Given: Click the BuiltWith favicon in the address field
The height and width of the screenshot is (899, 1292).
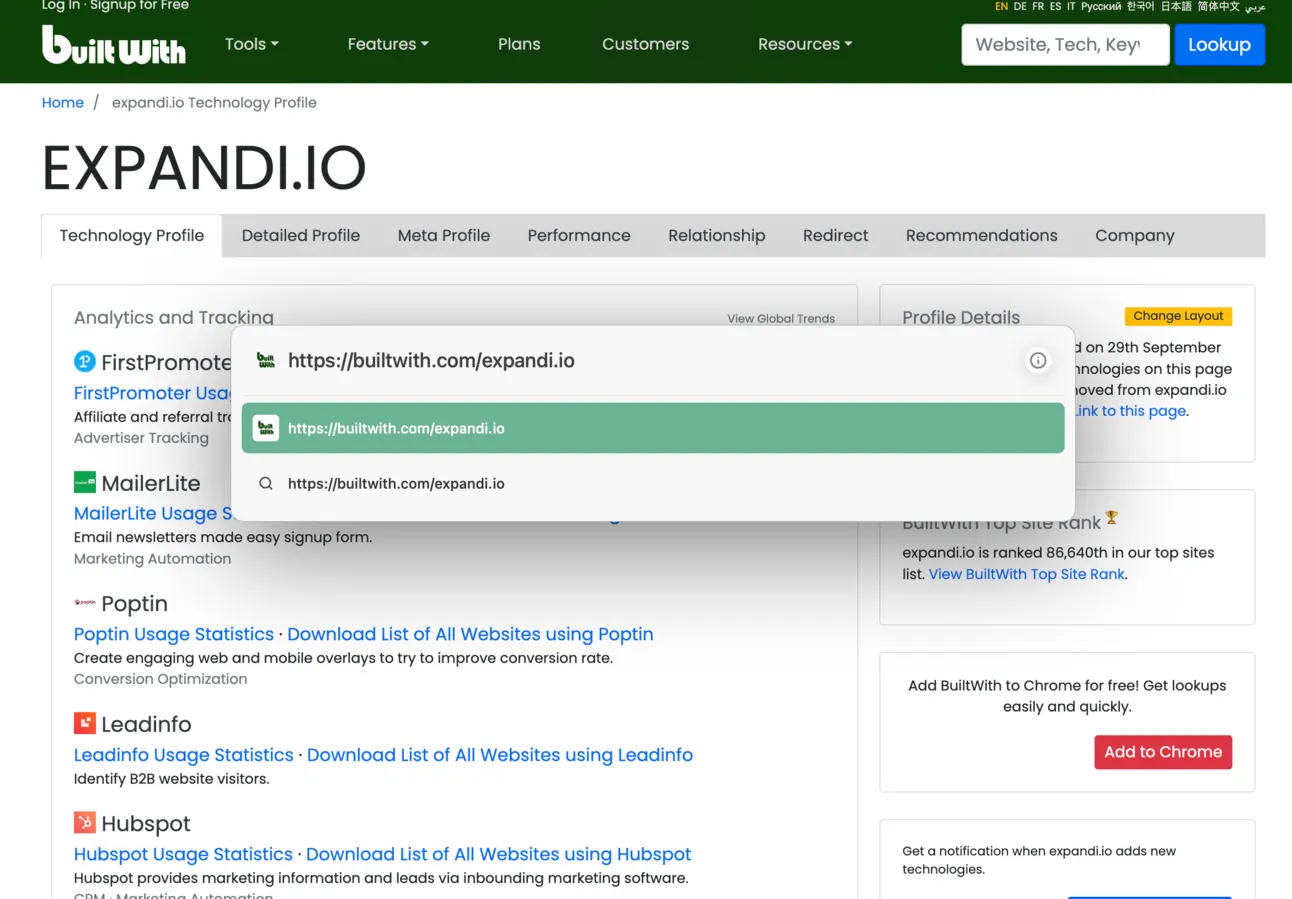Looking at the screenshot, I should pyautogui.click(x=266, y=361).
